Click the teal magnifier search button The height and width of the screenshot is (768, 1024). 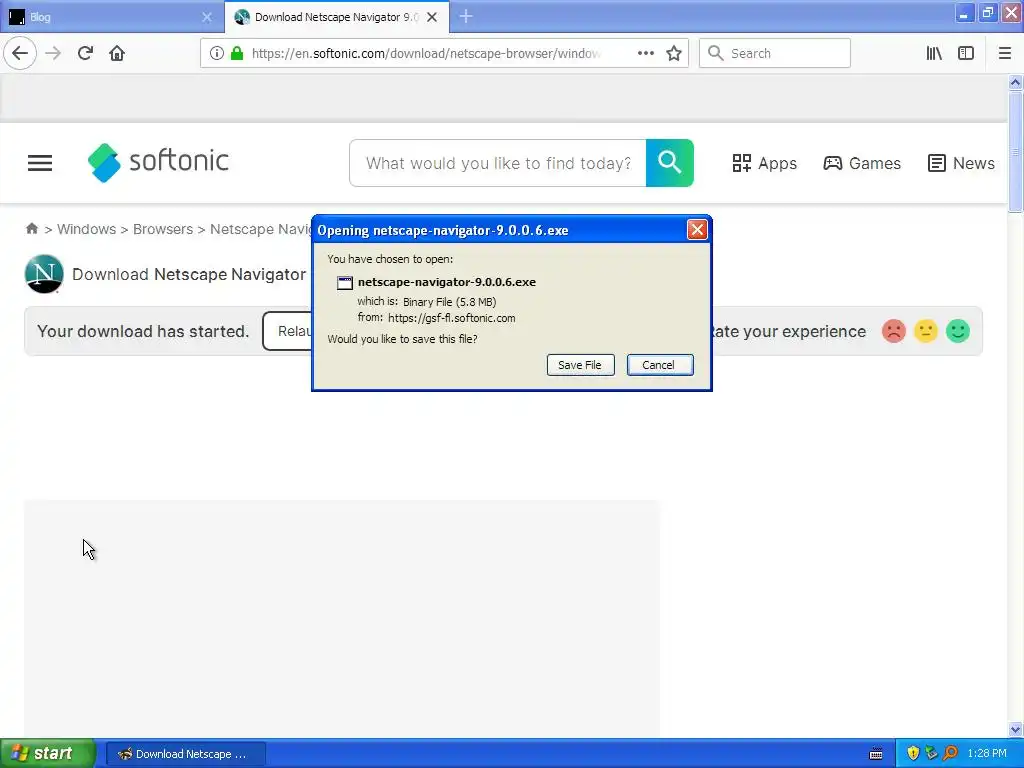coord(669,163)
